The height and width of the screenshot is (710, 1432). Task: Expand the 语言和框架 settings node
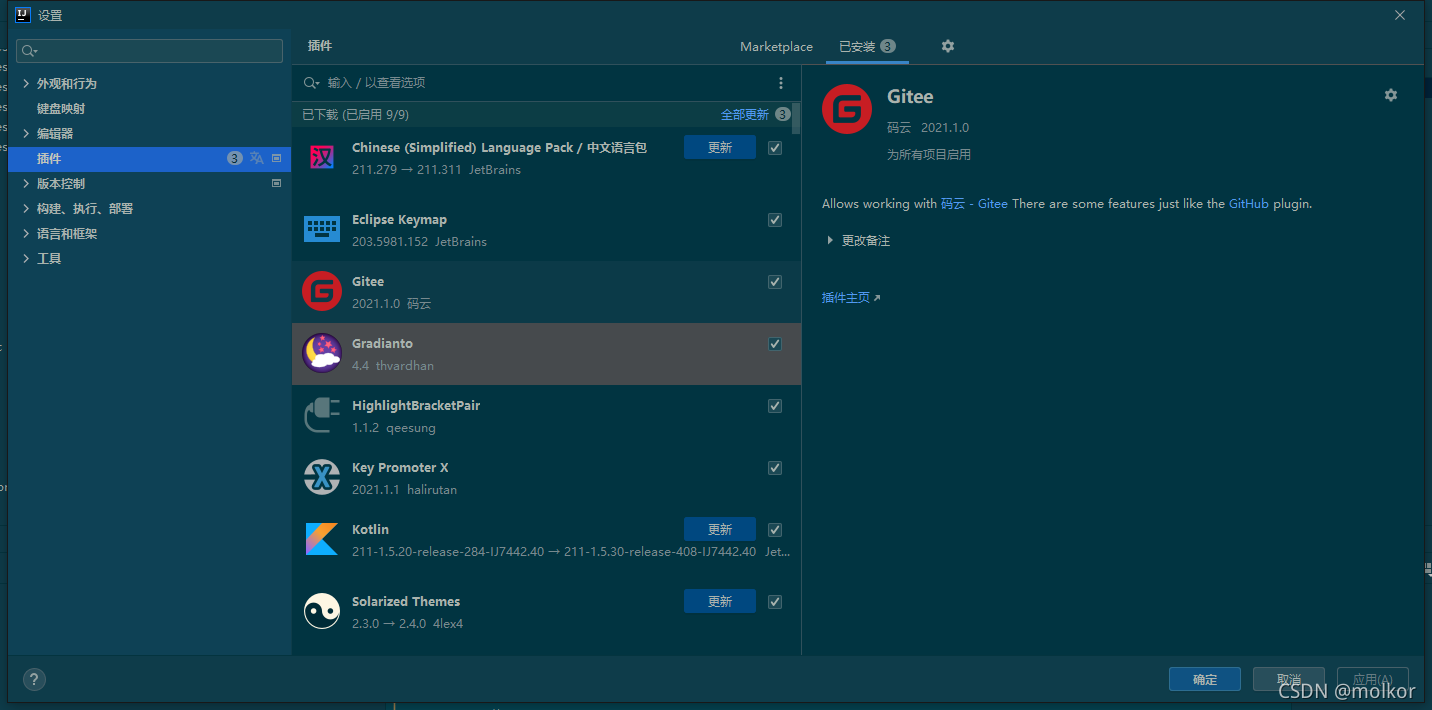[26, 234]
